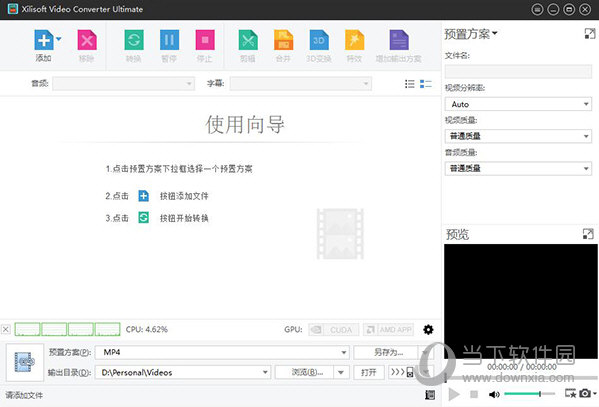Open the settings gear next to GPU
The image size is (599, 407).
coord(428,329)
